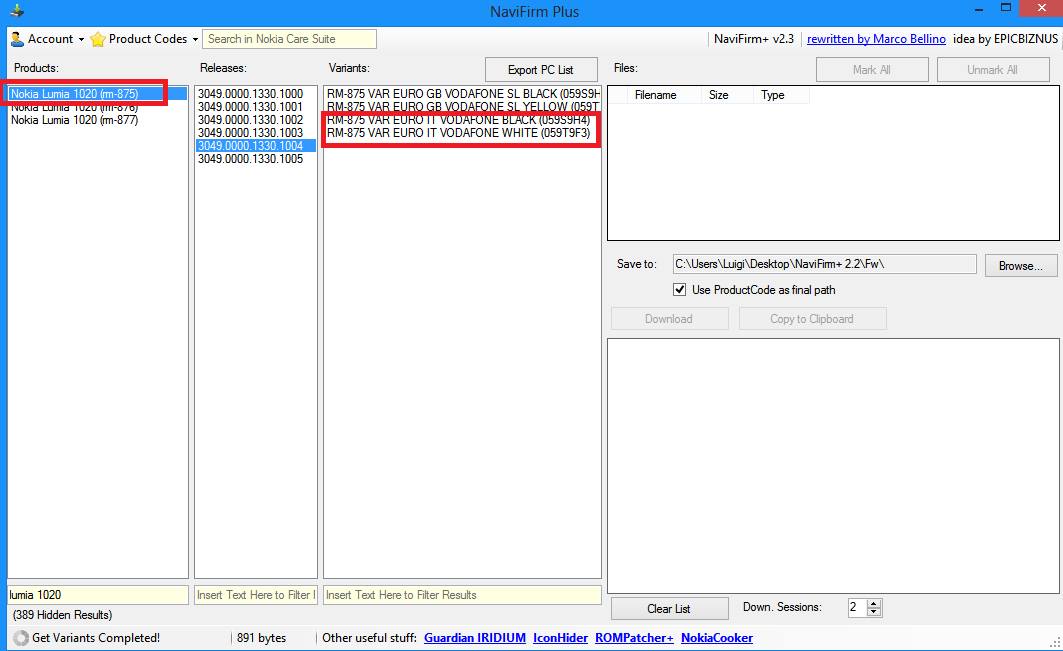This screenshot has width=1063, height=651.
Task: Select release 3049.0000.1330.1000
Action: click(256, 94)
